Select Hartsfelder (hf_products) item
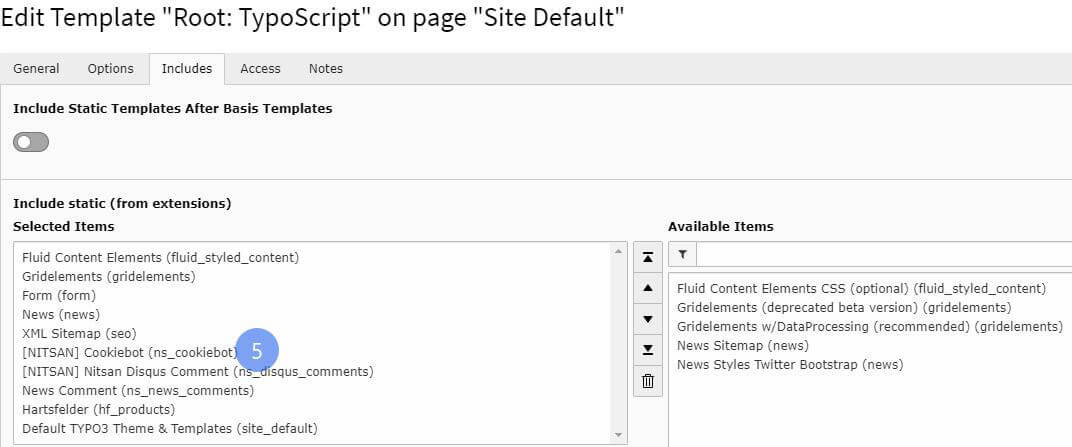1072x447 pixels. (98, 409)
